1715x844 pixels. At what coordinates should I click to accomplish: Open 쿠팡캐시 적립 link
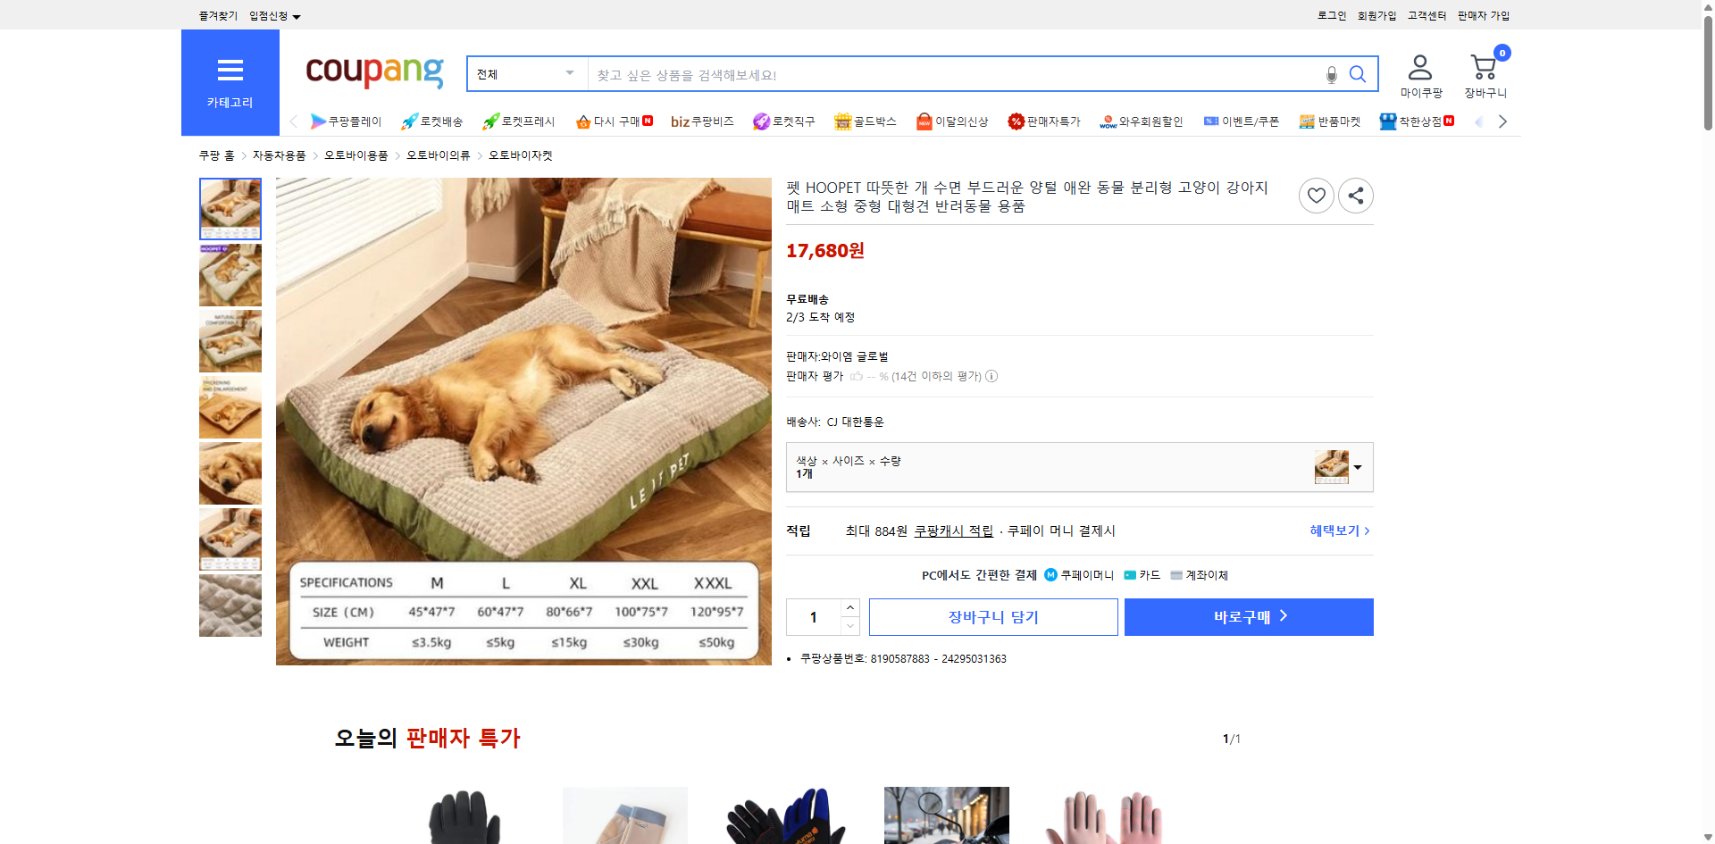[x=953, y=531]
